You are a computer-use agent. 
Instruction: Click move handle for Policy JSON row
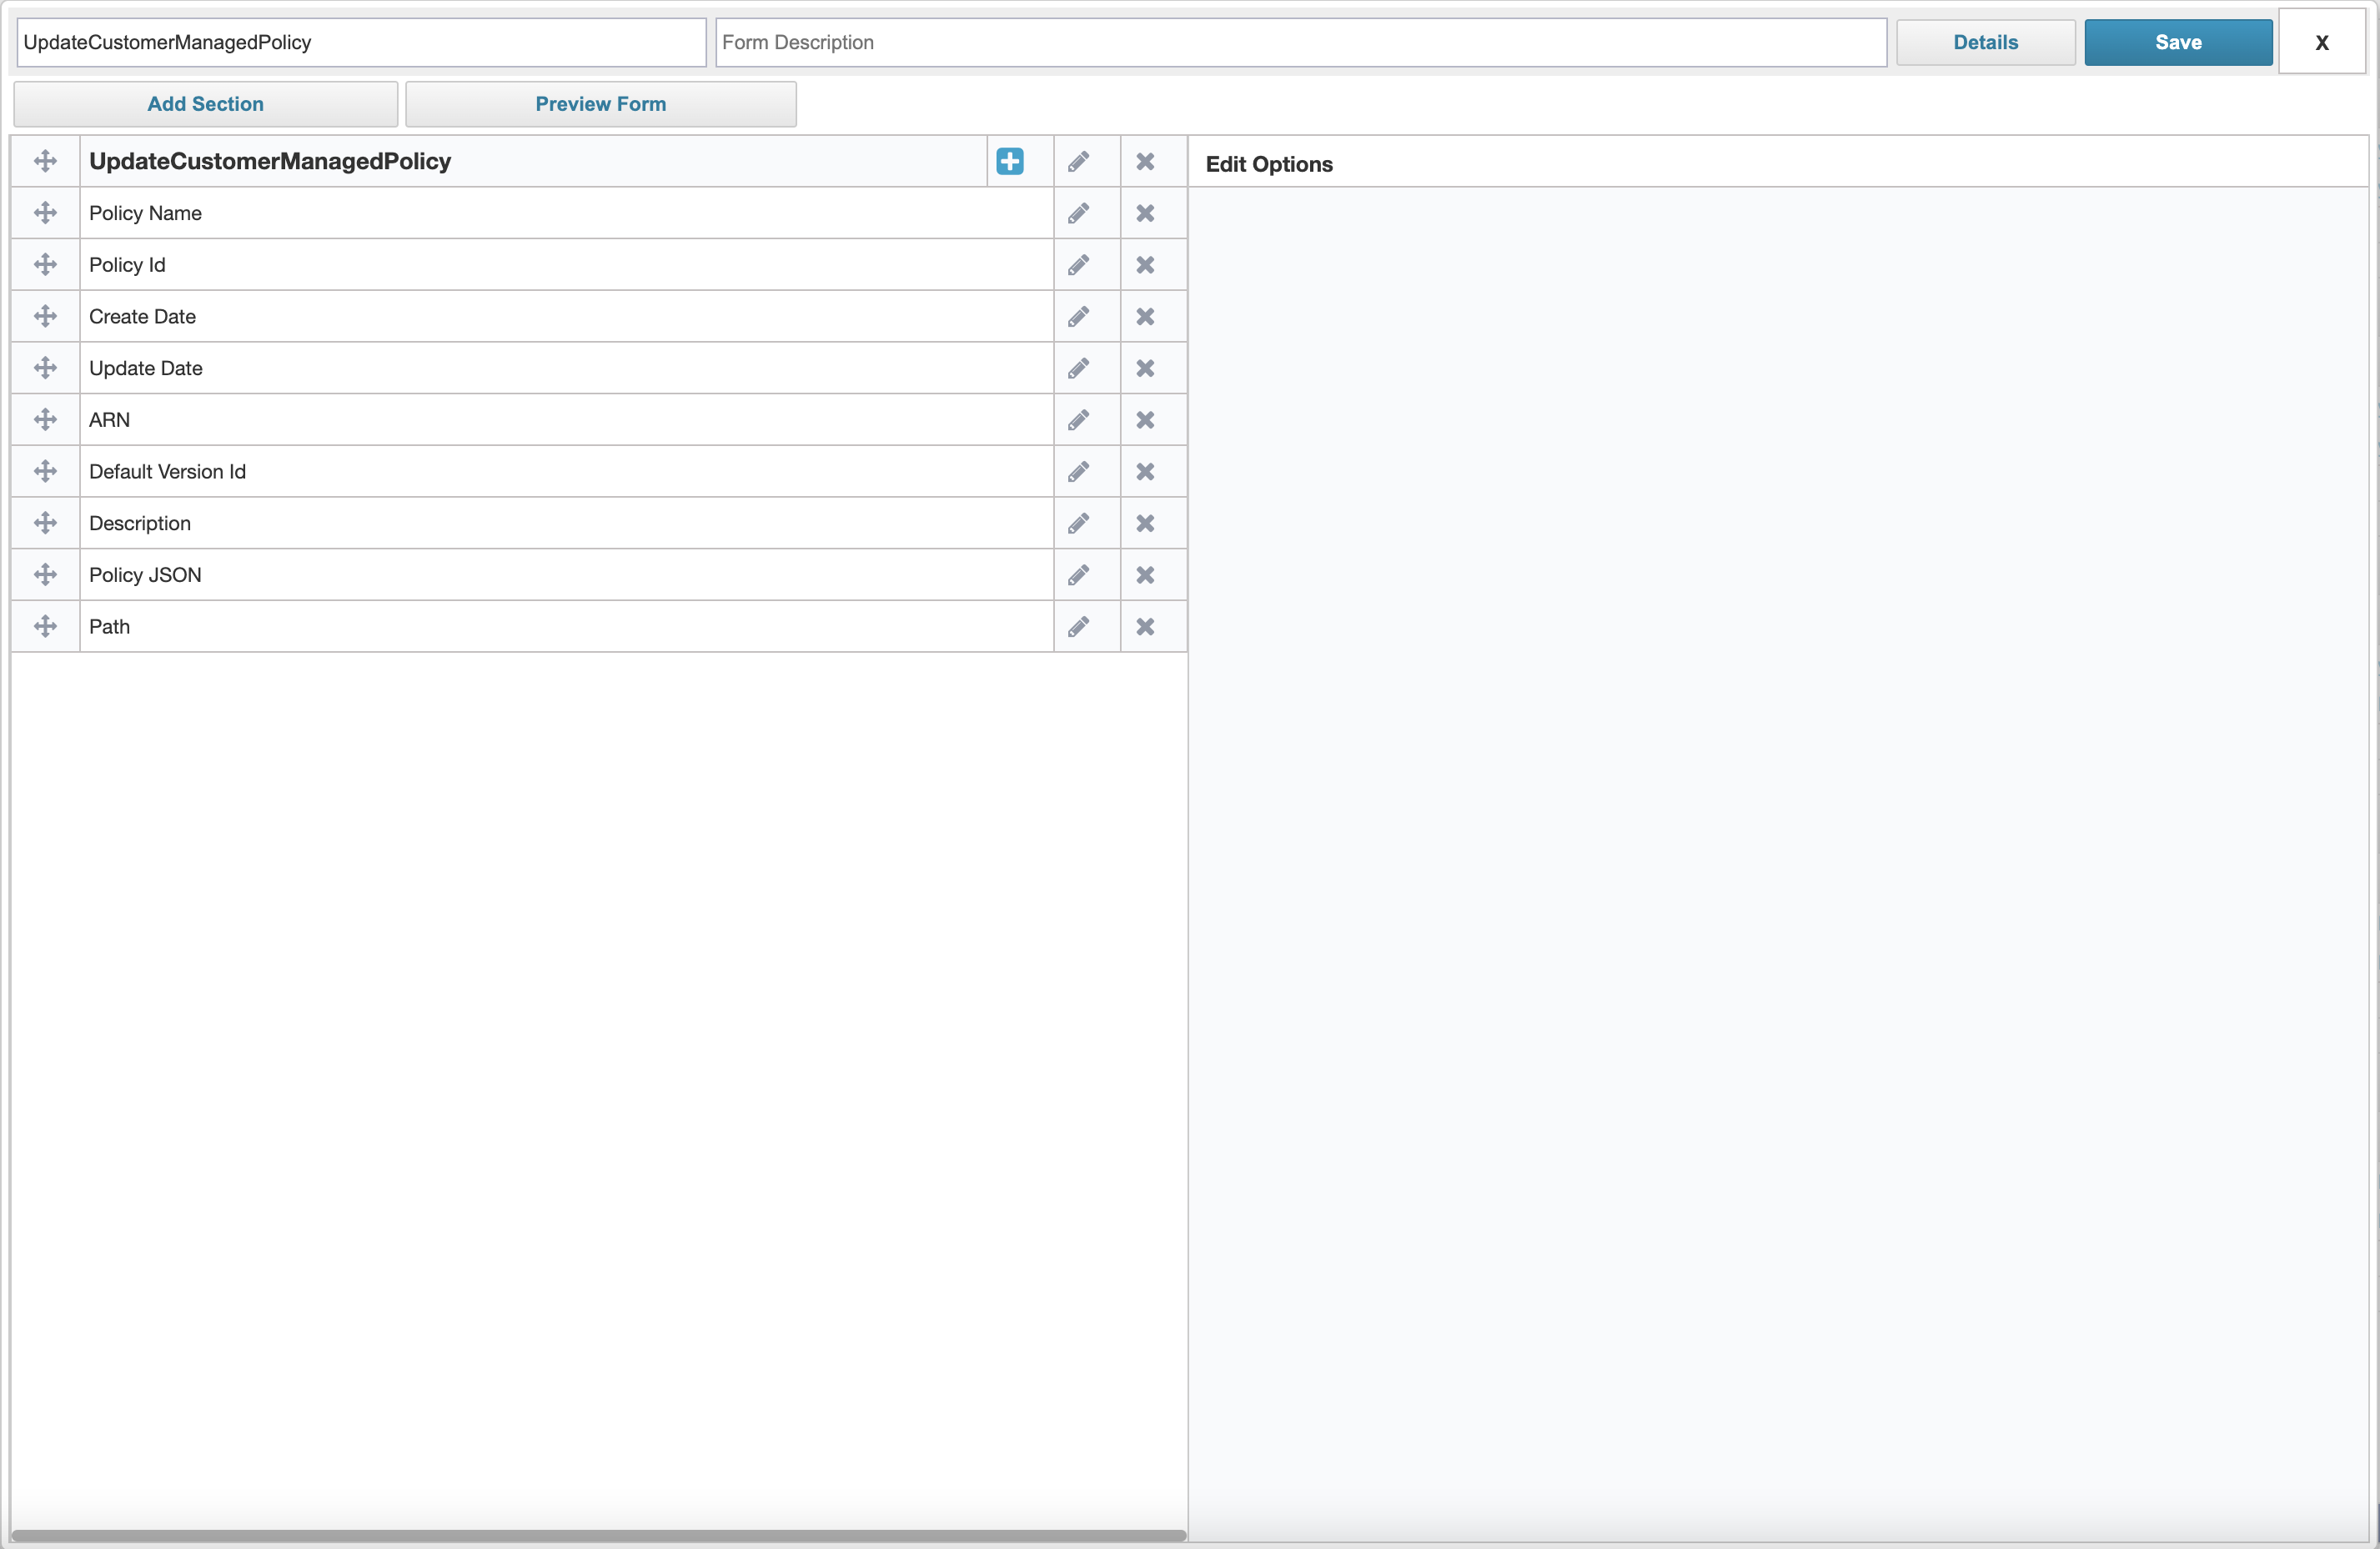[45, 575]
